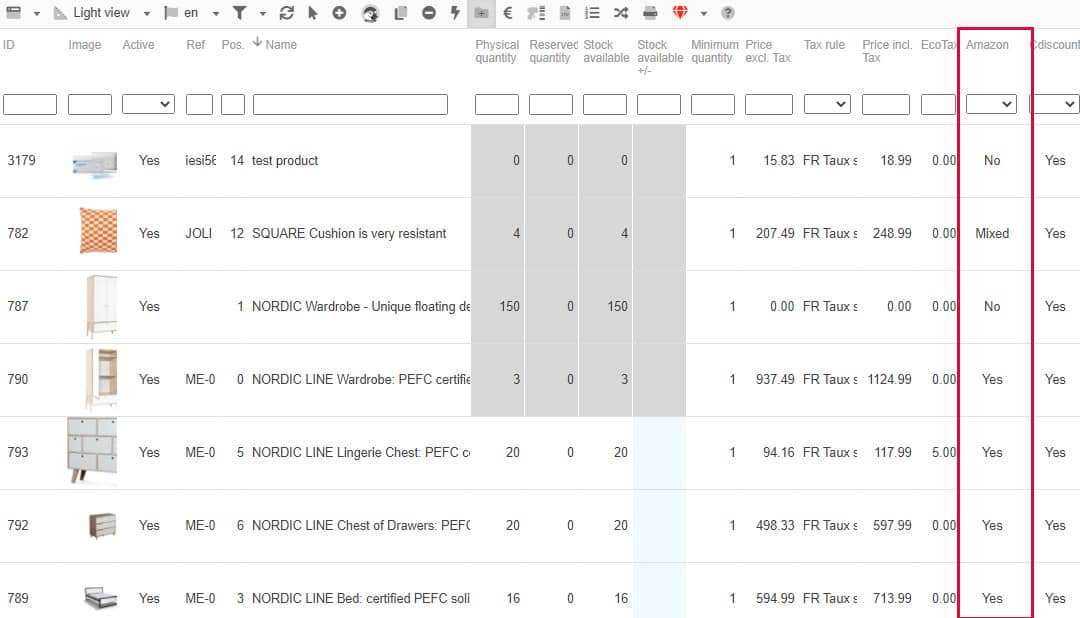Open the Tax rule filter dropdown

click(827, 104)
